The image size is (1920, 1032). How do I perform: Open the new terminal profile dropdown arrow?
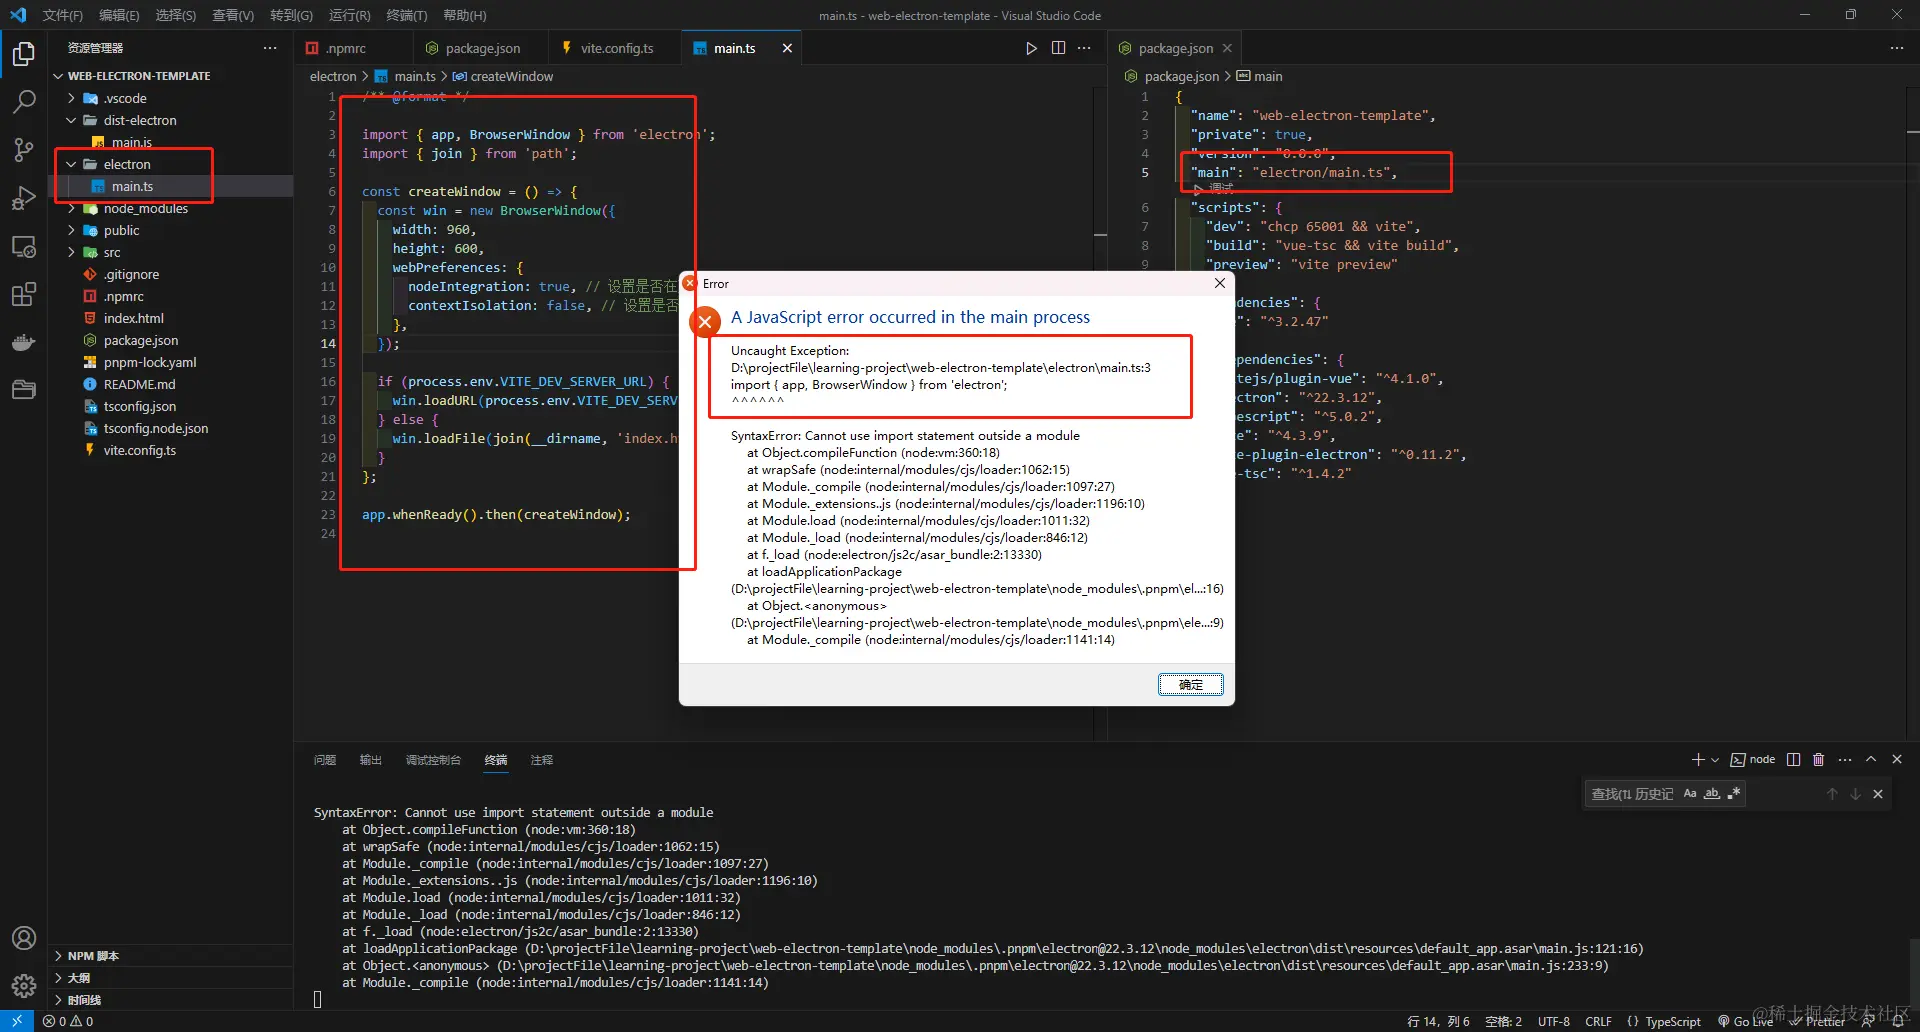[x=1715, y=760]
